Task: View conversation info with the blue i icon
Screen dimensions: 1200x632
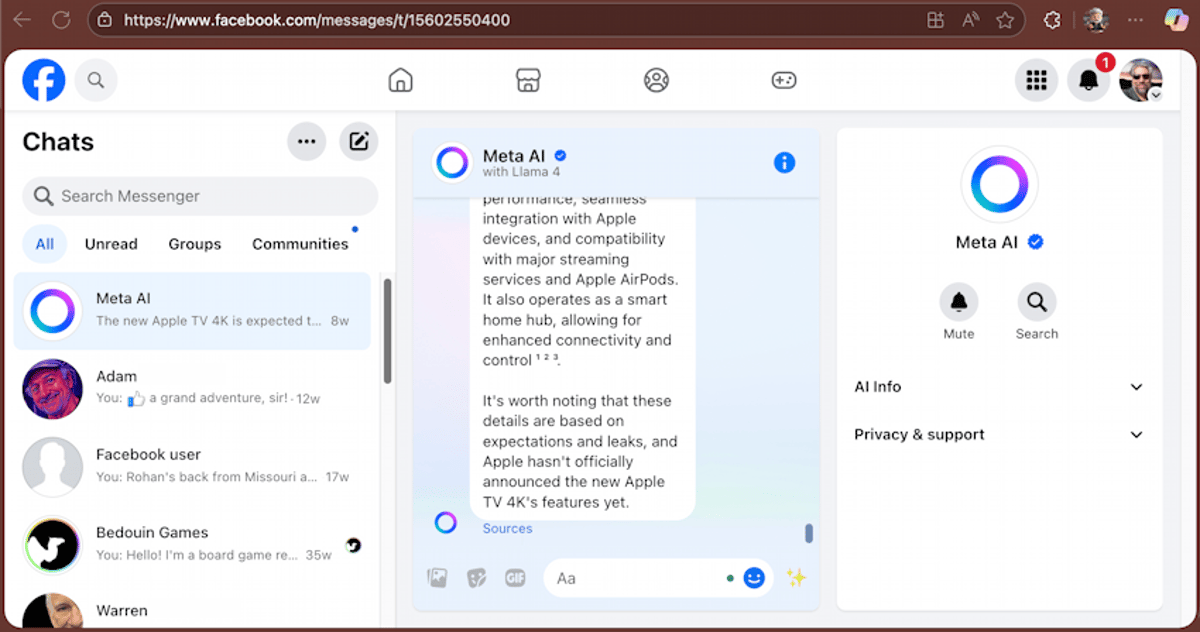Action: (785, 162)
